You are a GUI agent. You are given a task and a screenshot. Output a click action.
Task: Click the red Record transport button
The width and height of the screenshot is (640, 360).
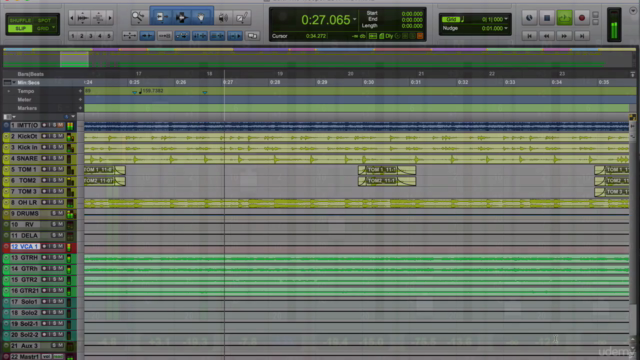[x=582, y=18]
